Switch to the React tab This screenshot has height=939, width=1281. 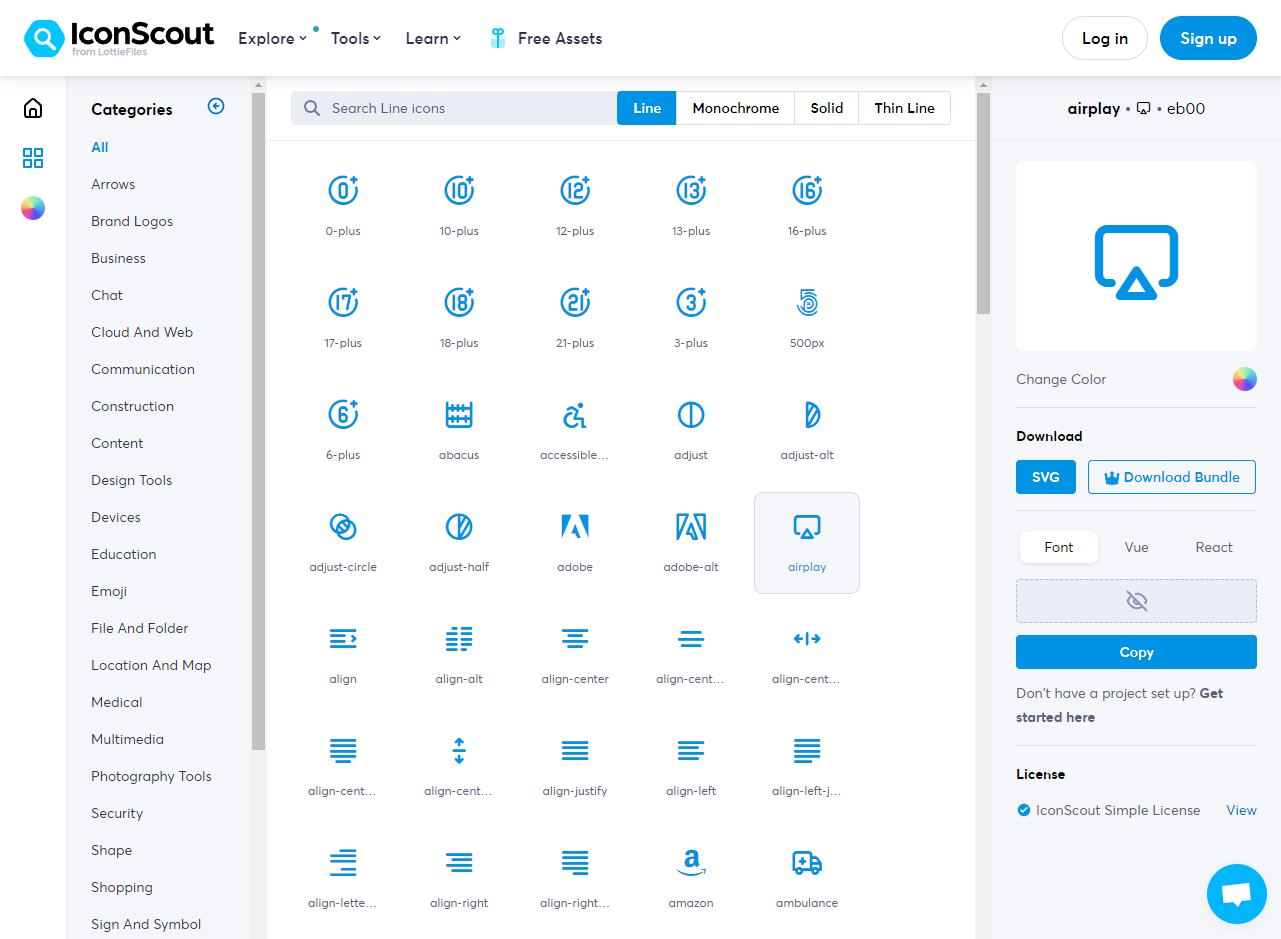(x=1213, y=547)
